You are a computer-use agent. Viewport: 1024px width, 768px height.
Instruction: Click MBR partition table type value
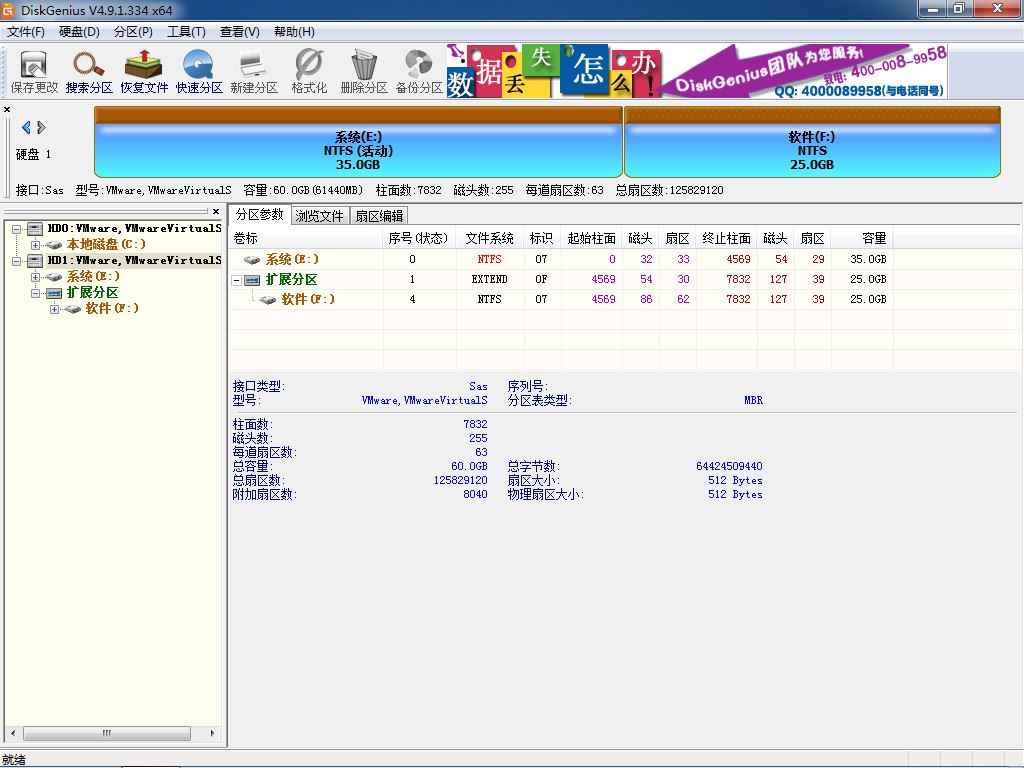tap(753, 400)
